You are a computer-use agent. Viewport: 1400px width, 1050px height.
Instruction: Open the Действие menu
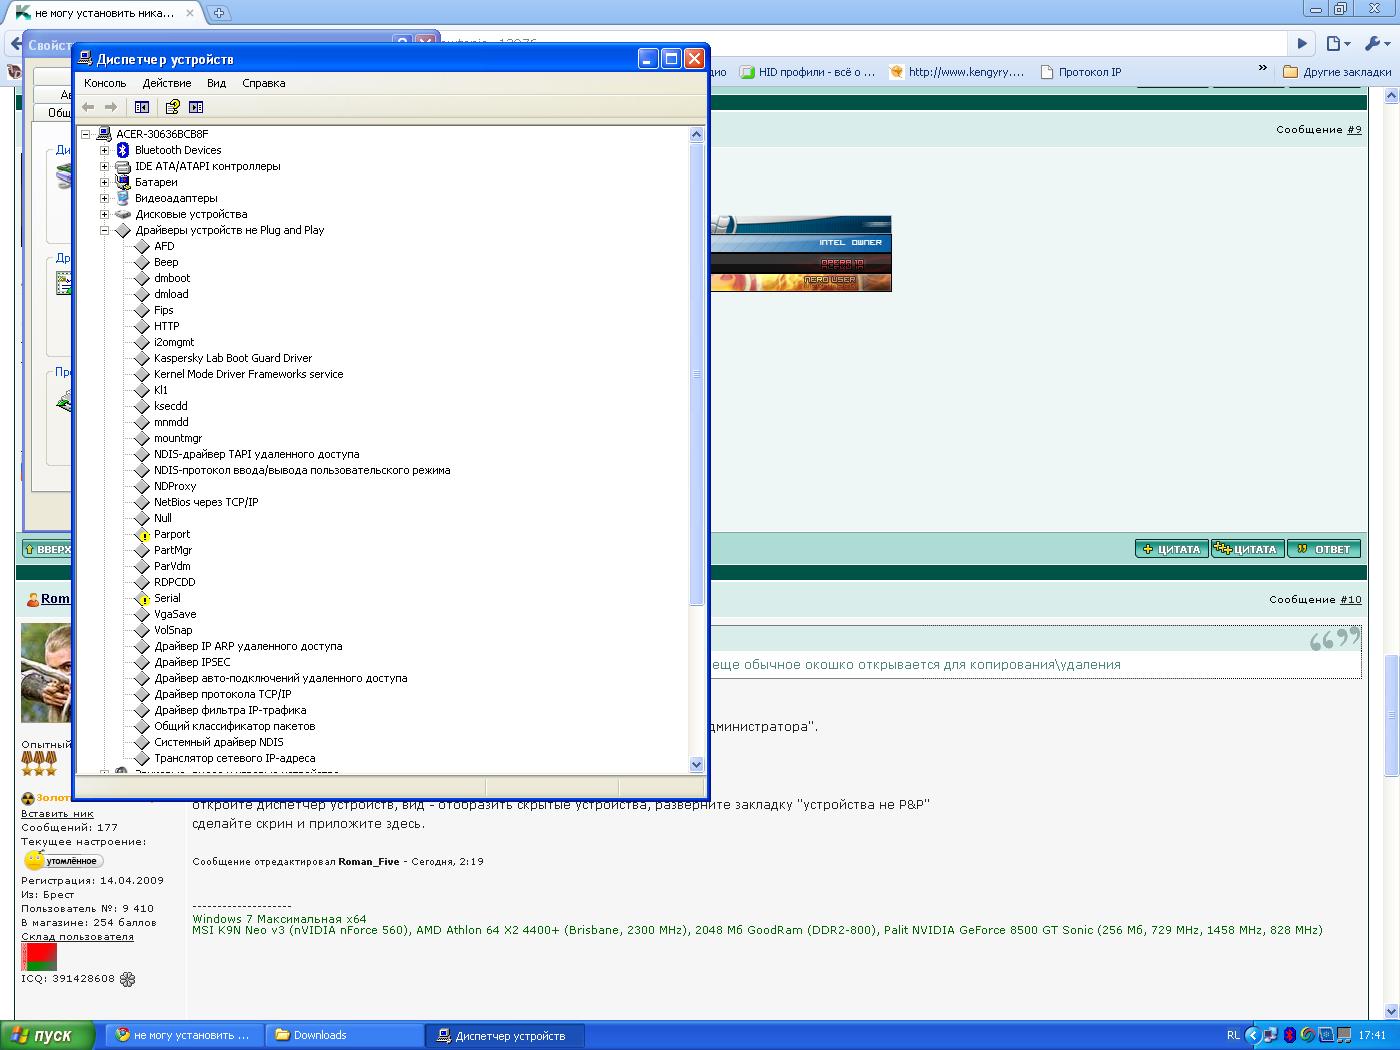[x=166, y=83]
